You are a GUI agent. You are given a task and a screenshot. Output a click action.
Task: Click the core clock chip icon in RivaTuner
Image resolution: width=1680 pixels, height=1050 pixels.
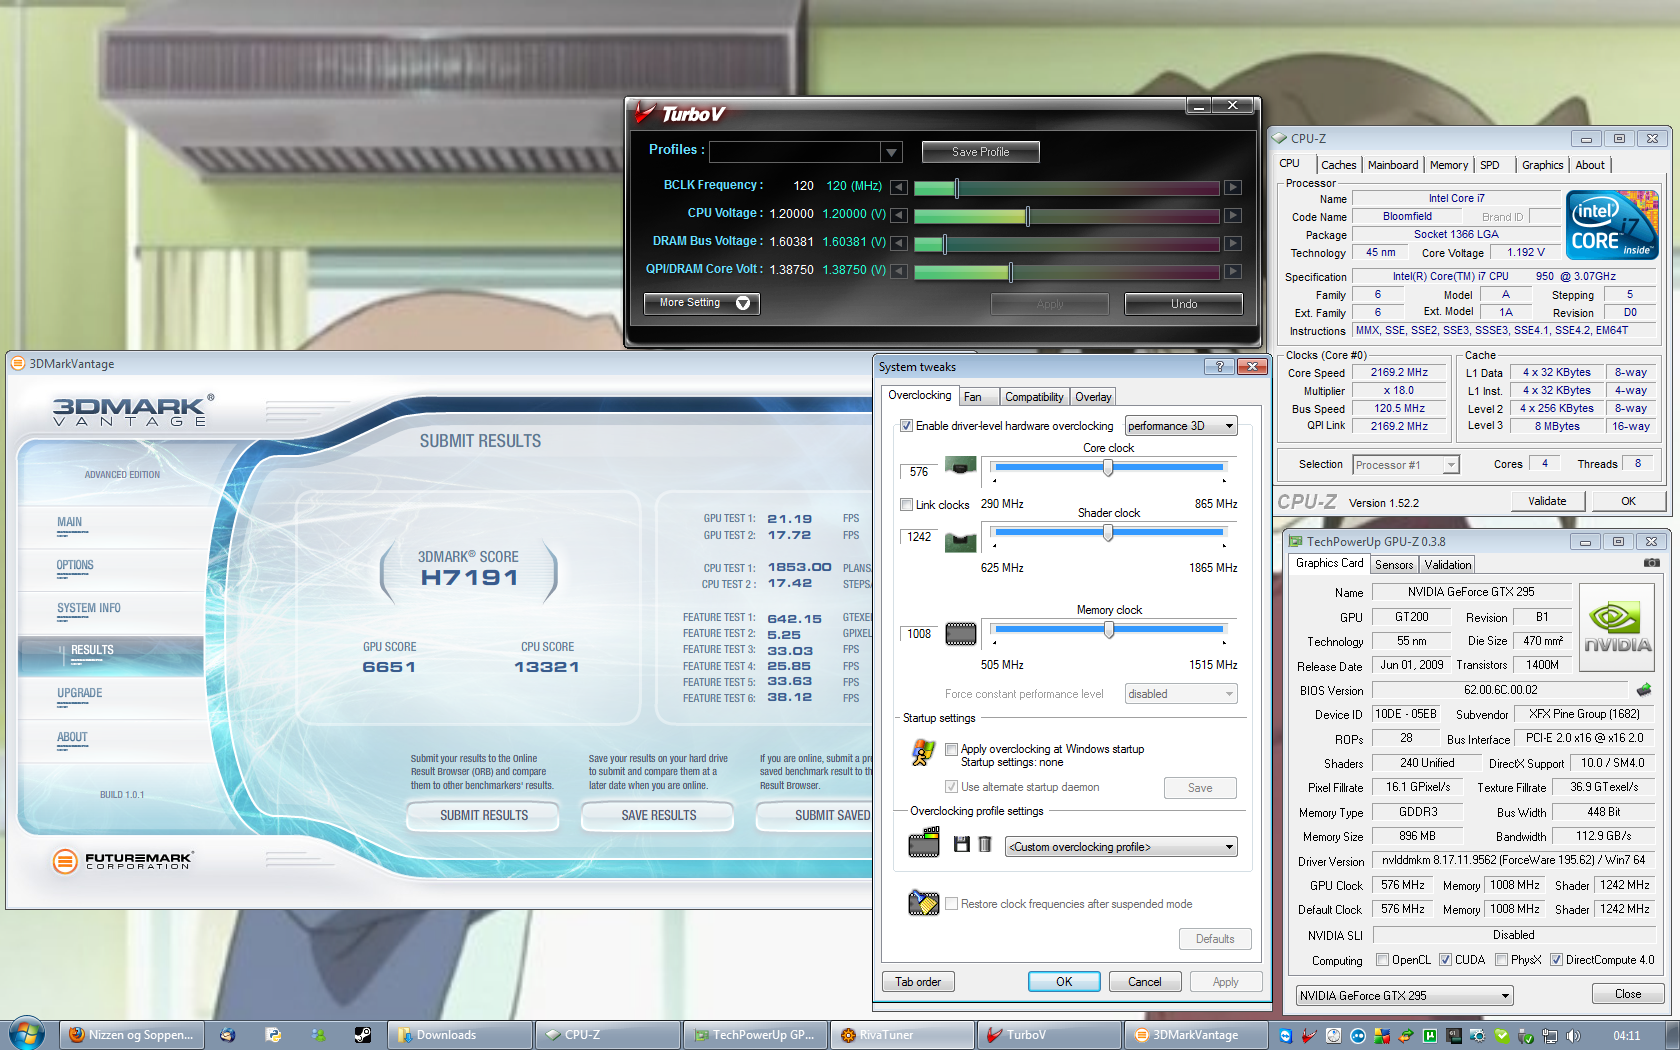pyautogui.click(x=961, y=465)
